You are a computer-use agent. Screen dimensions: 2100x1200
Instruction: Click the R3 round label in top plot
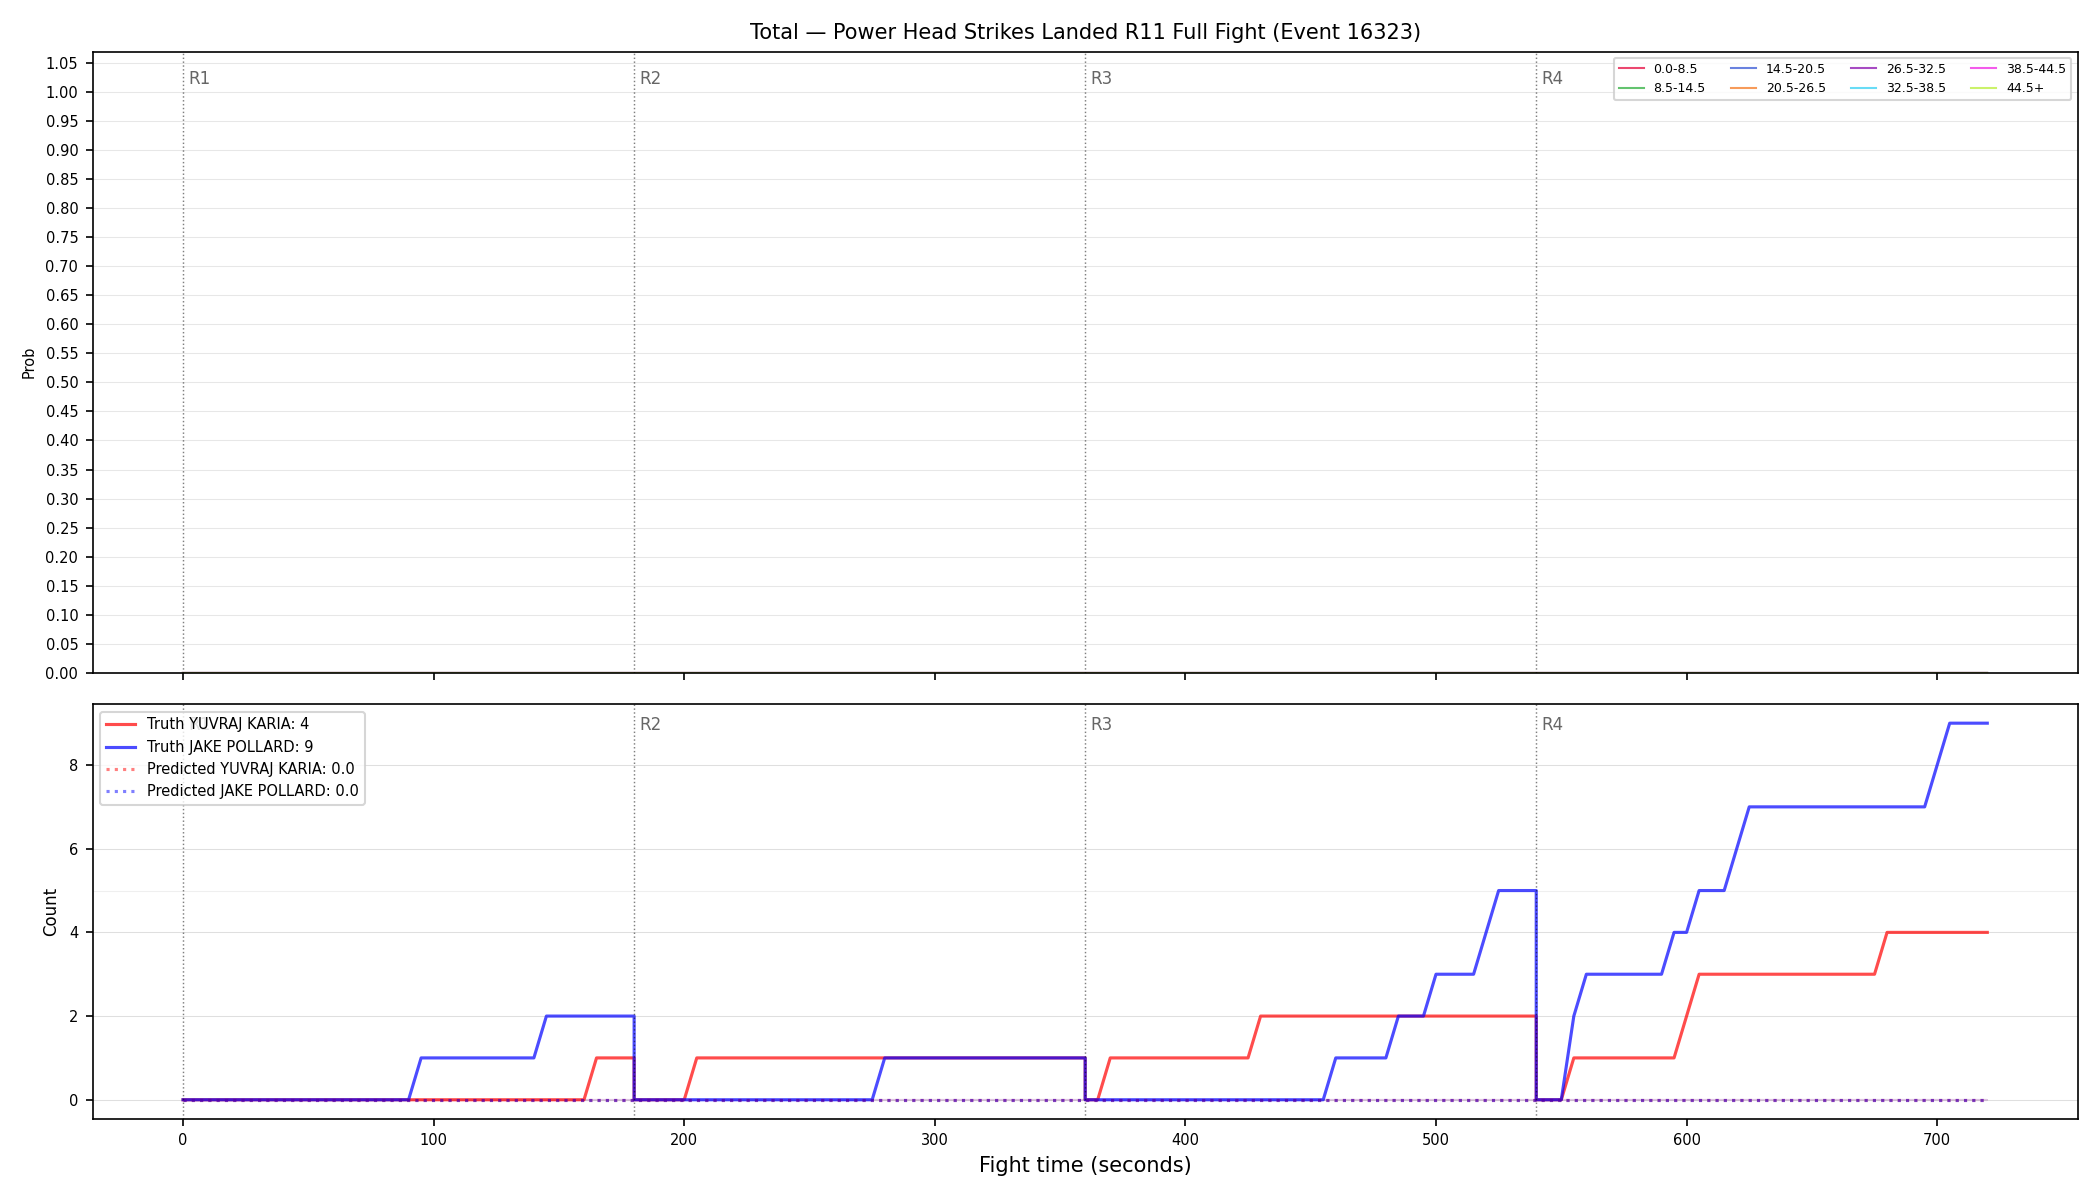(1101, 78)
